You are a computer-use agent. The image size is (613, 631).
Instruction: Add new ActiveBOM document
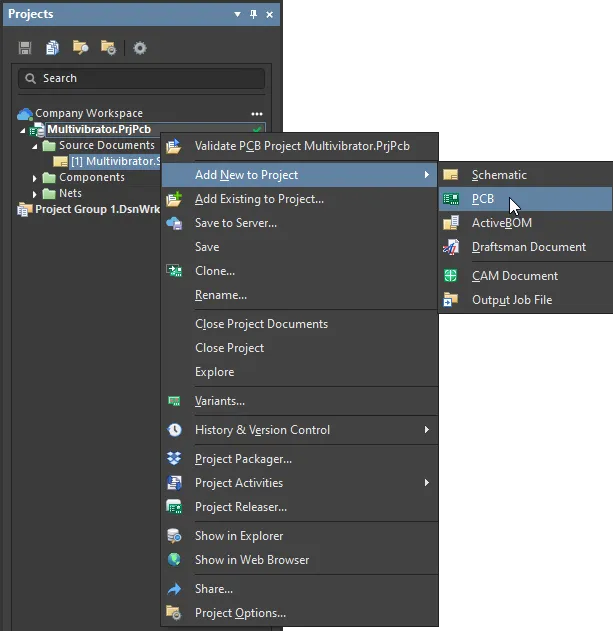tap(526, 223)
